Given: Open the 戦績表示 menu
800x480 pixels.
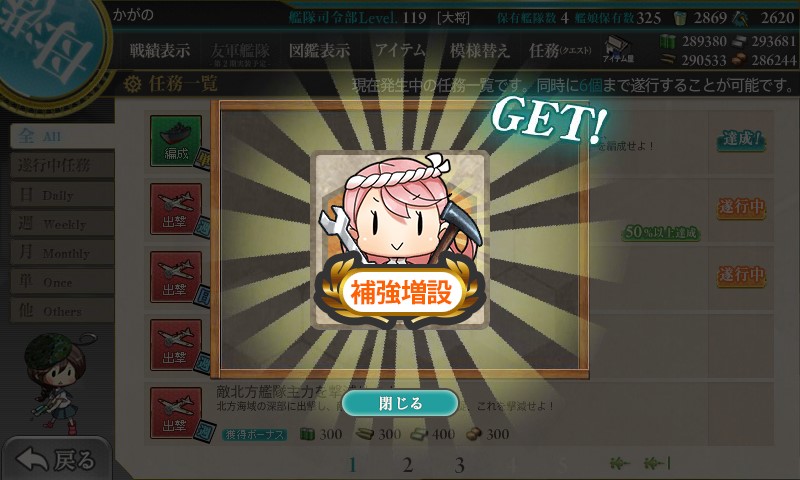Looking at the screenshot, I should pos(160,50).
